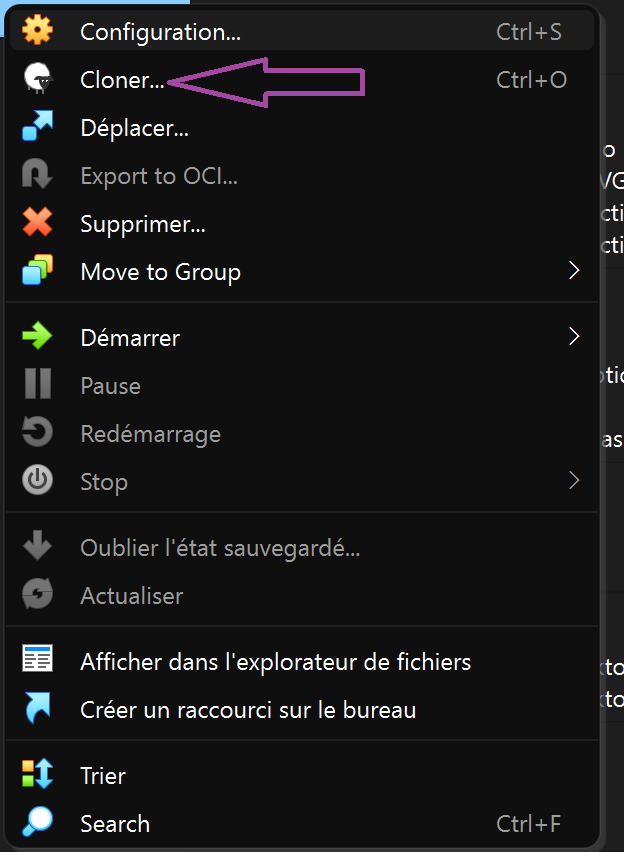Click the Search magnifier icon
624x852 pixels.
[37, 823]
